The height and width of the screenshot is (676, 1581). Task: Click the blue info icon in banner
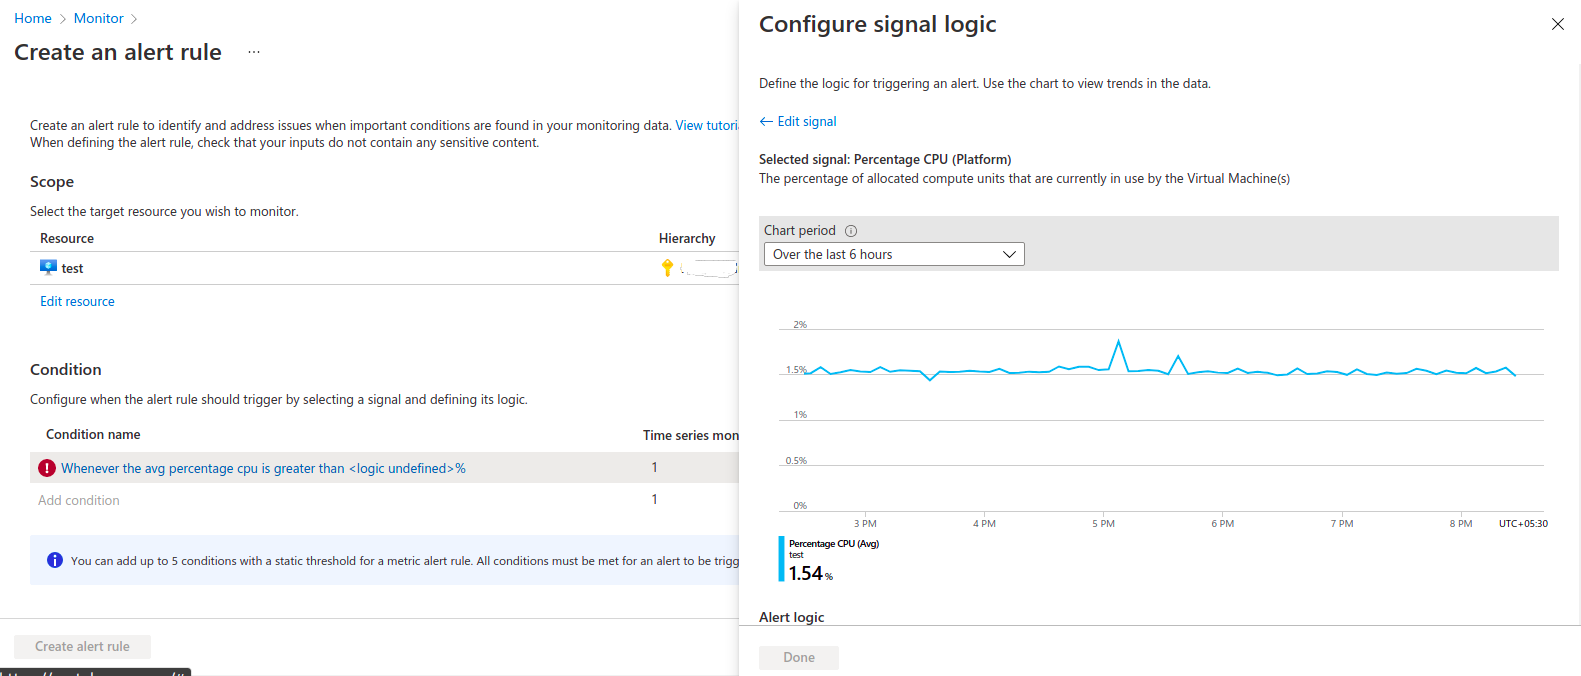[x=55, y=560]
